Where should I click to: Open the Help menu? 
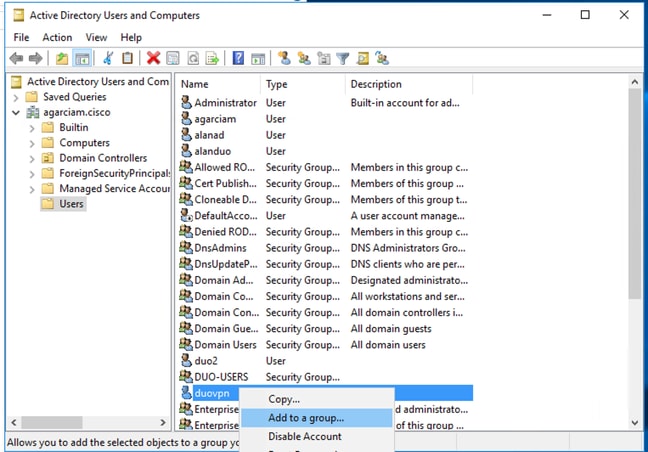[x=131, y=37]
